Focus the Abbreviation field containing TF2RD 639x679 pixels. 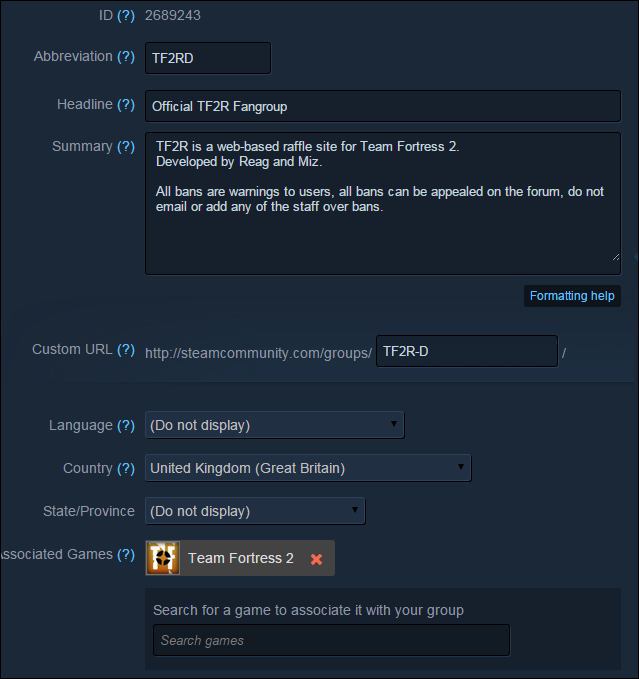(208, 58)
